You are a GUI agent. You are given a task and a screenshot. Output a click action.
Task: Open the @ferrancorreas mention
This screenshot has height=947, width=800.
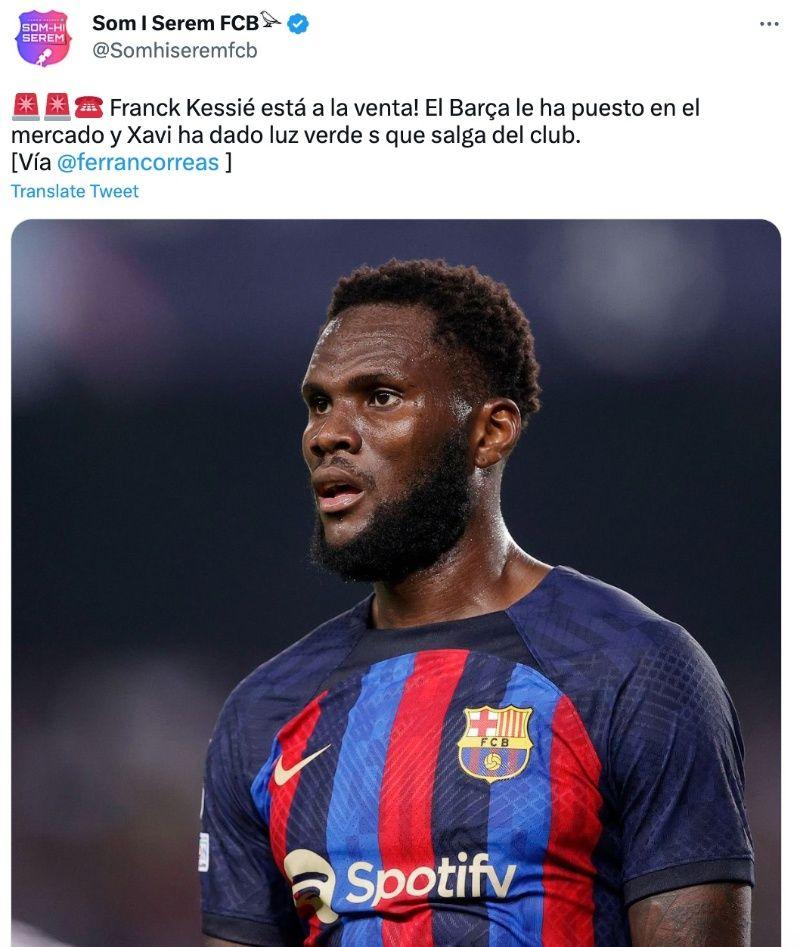(138, 162)
